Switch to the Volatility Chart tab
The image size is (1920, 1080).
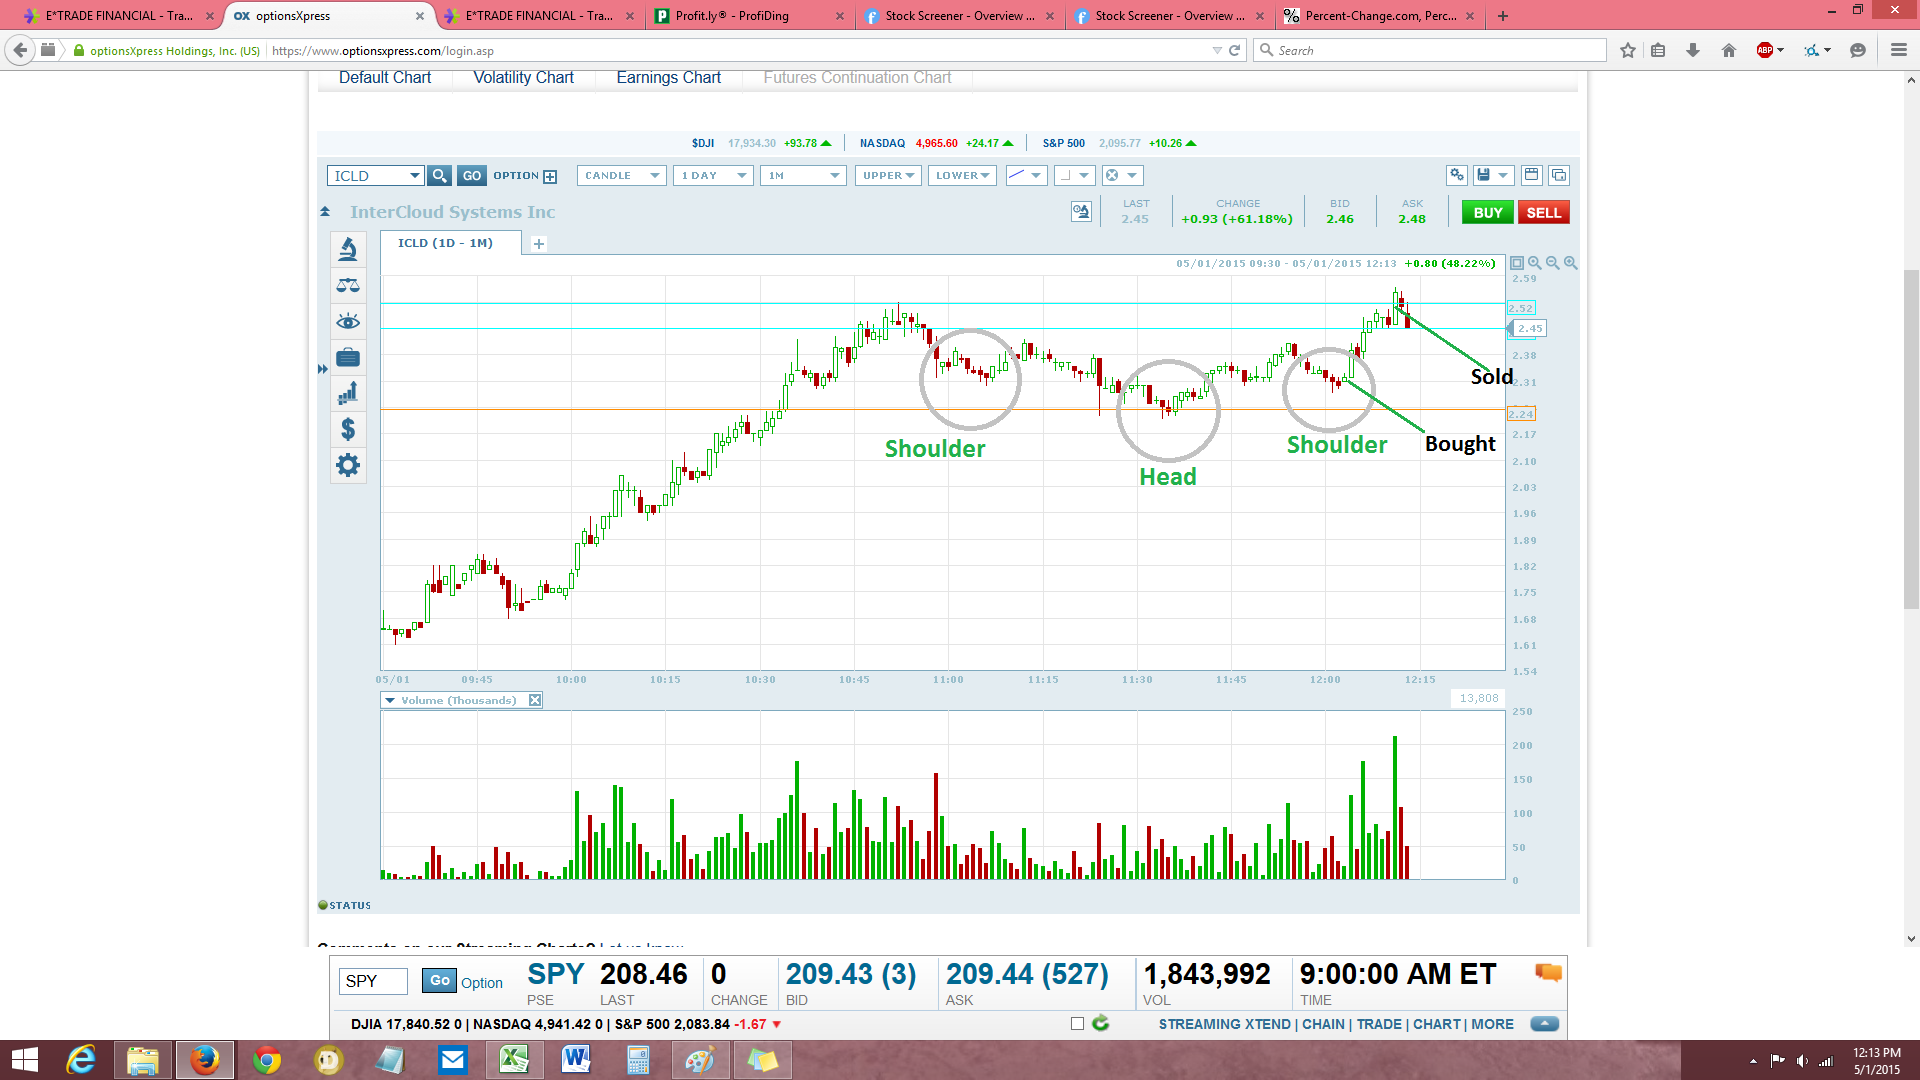(523, 78)
